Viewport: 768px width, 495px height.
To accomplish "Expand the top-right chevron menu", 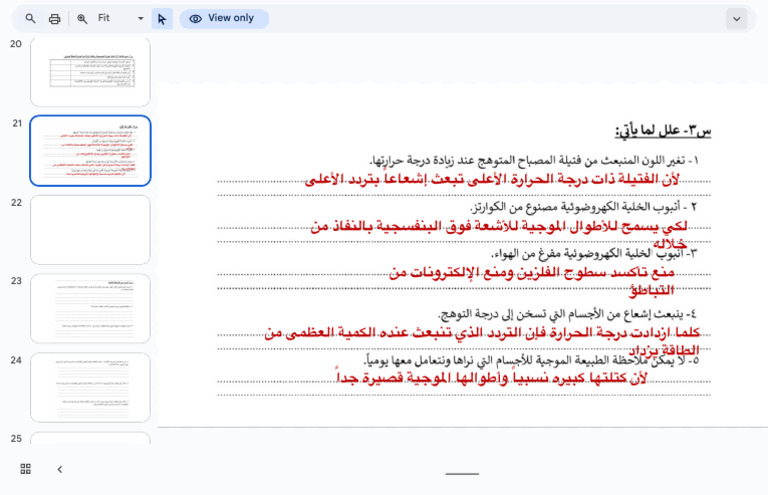I will coord(736,19).
